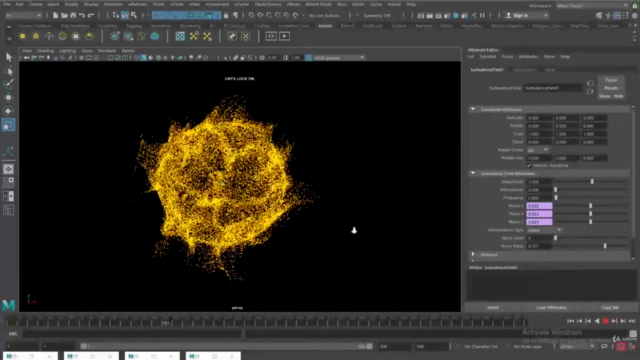Choose the Move tool in toolbox
Screen dimensions: 640x360
click(x=9, y=98)
